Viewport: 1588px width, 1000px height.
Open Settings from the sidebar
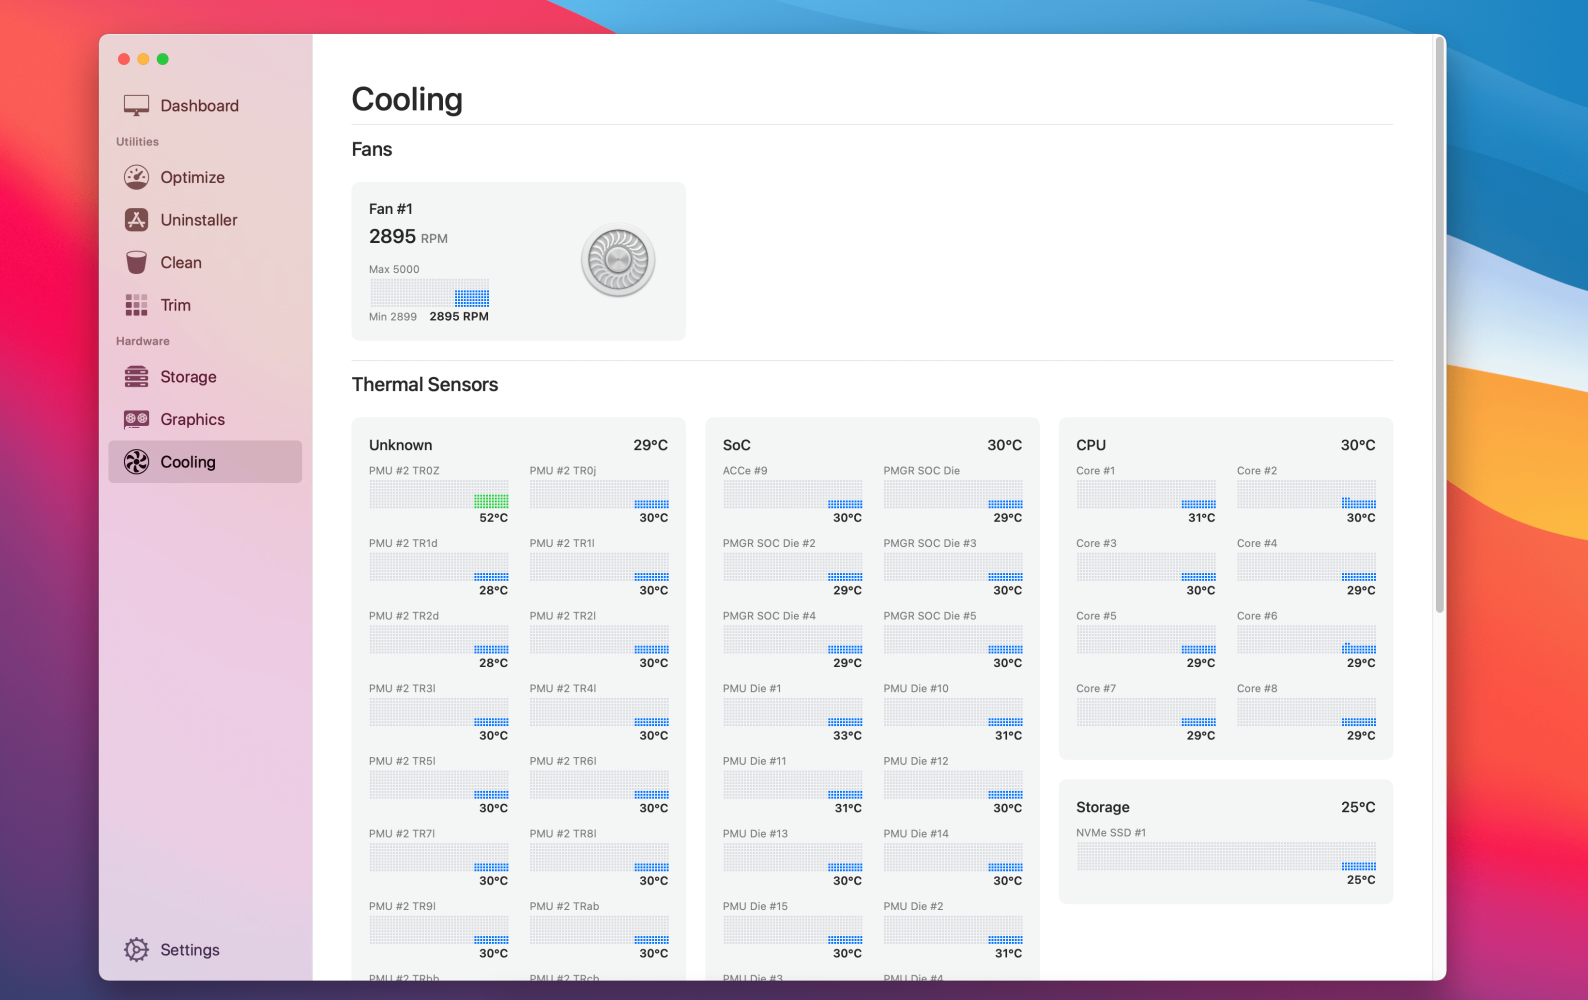190,950
